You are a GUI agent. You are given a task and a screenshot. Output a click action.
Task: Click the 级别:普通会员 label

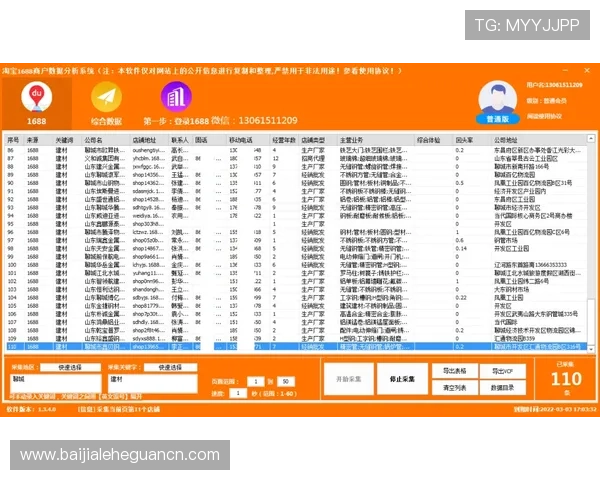546,101
